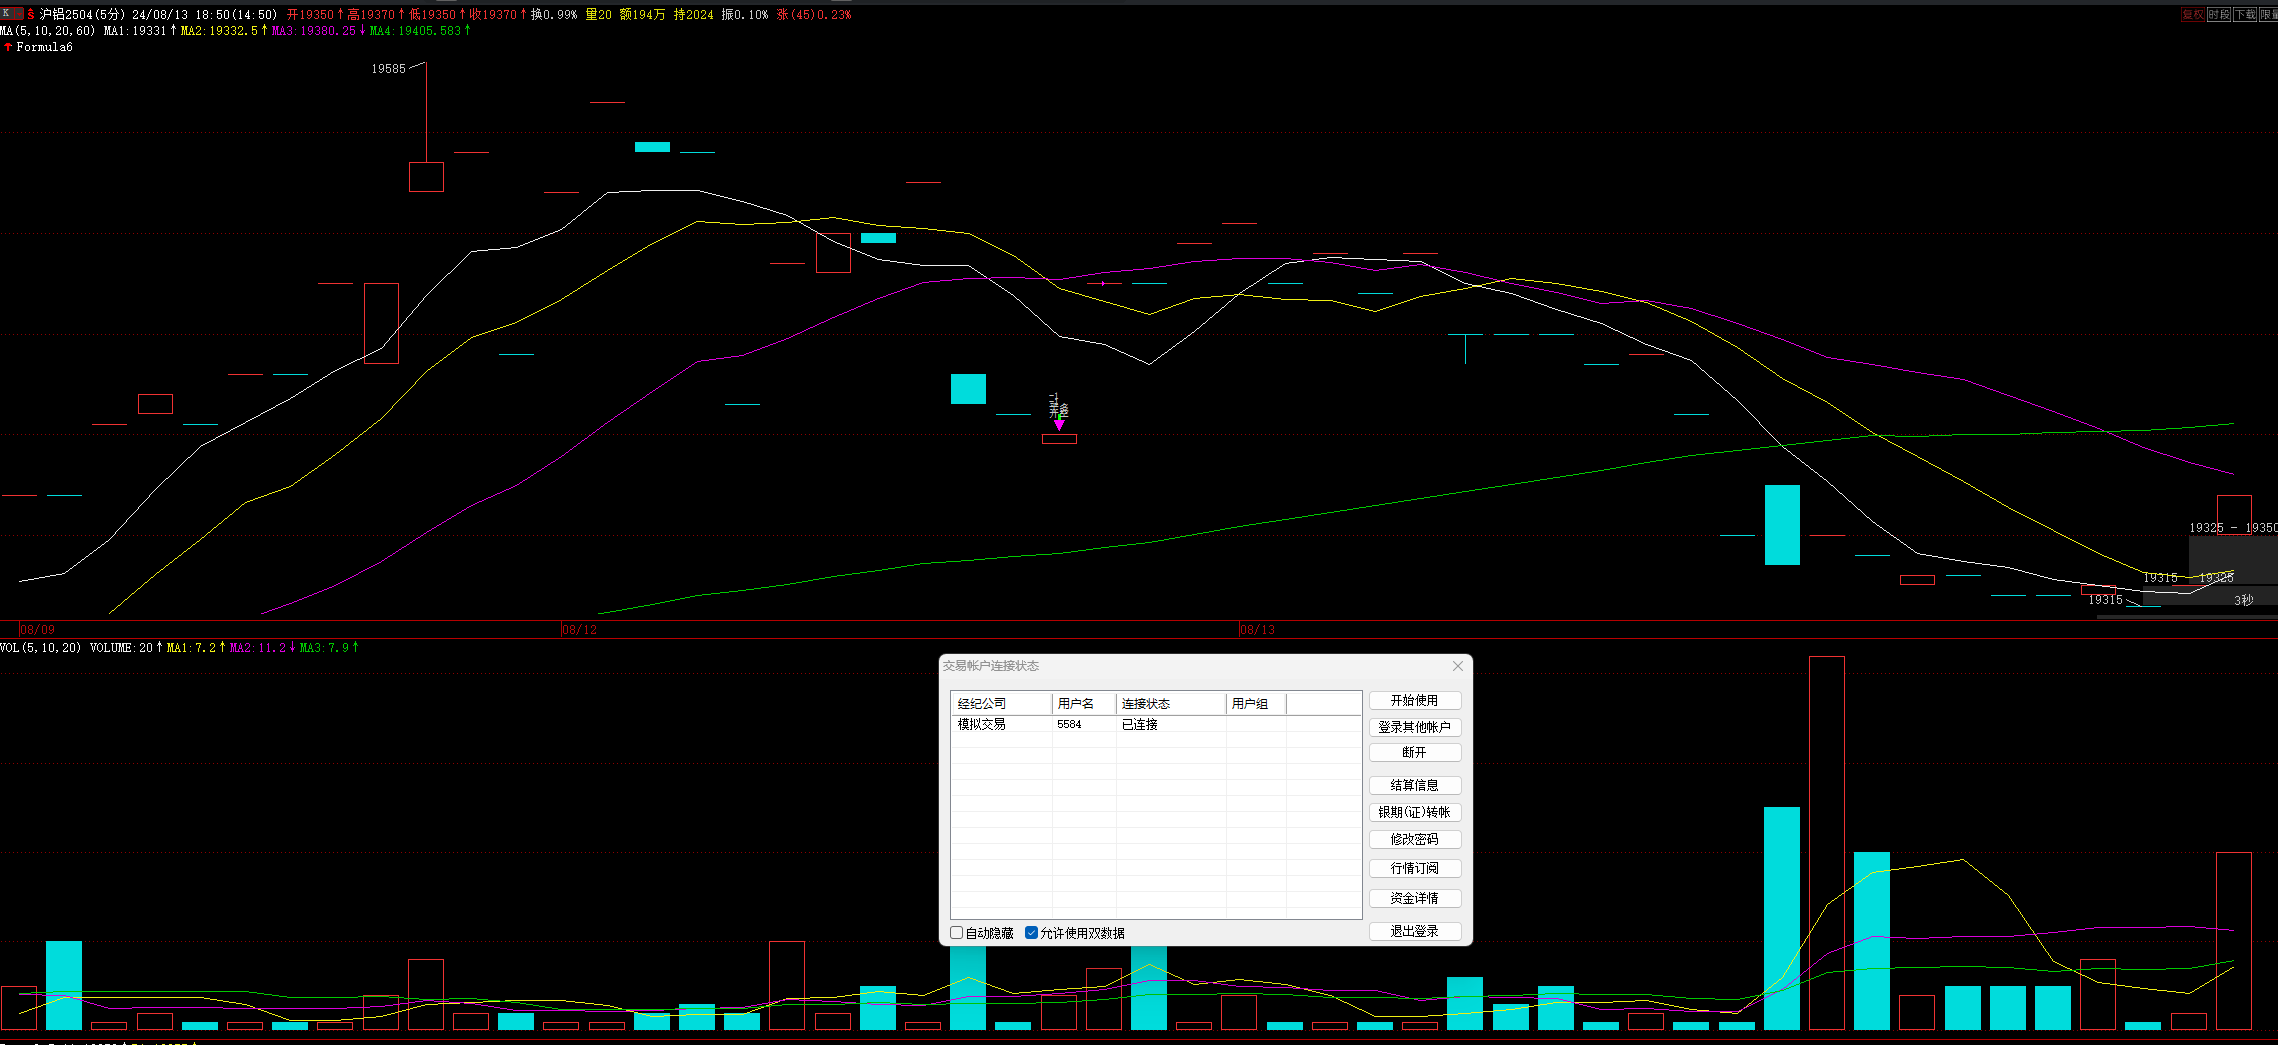Click the 断开 button
Image resolution: width=2278 pixels, height=1045 pixels.
(1415, 752)
